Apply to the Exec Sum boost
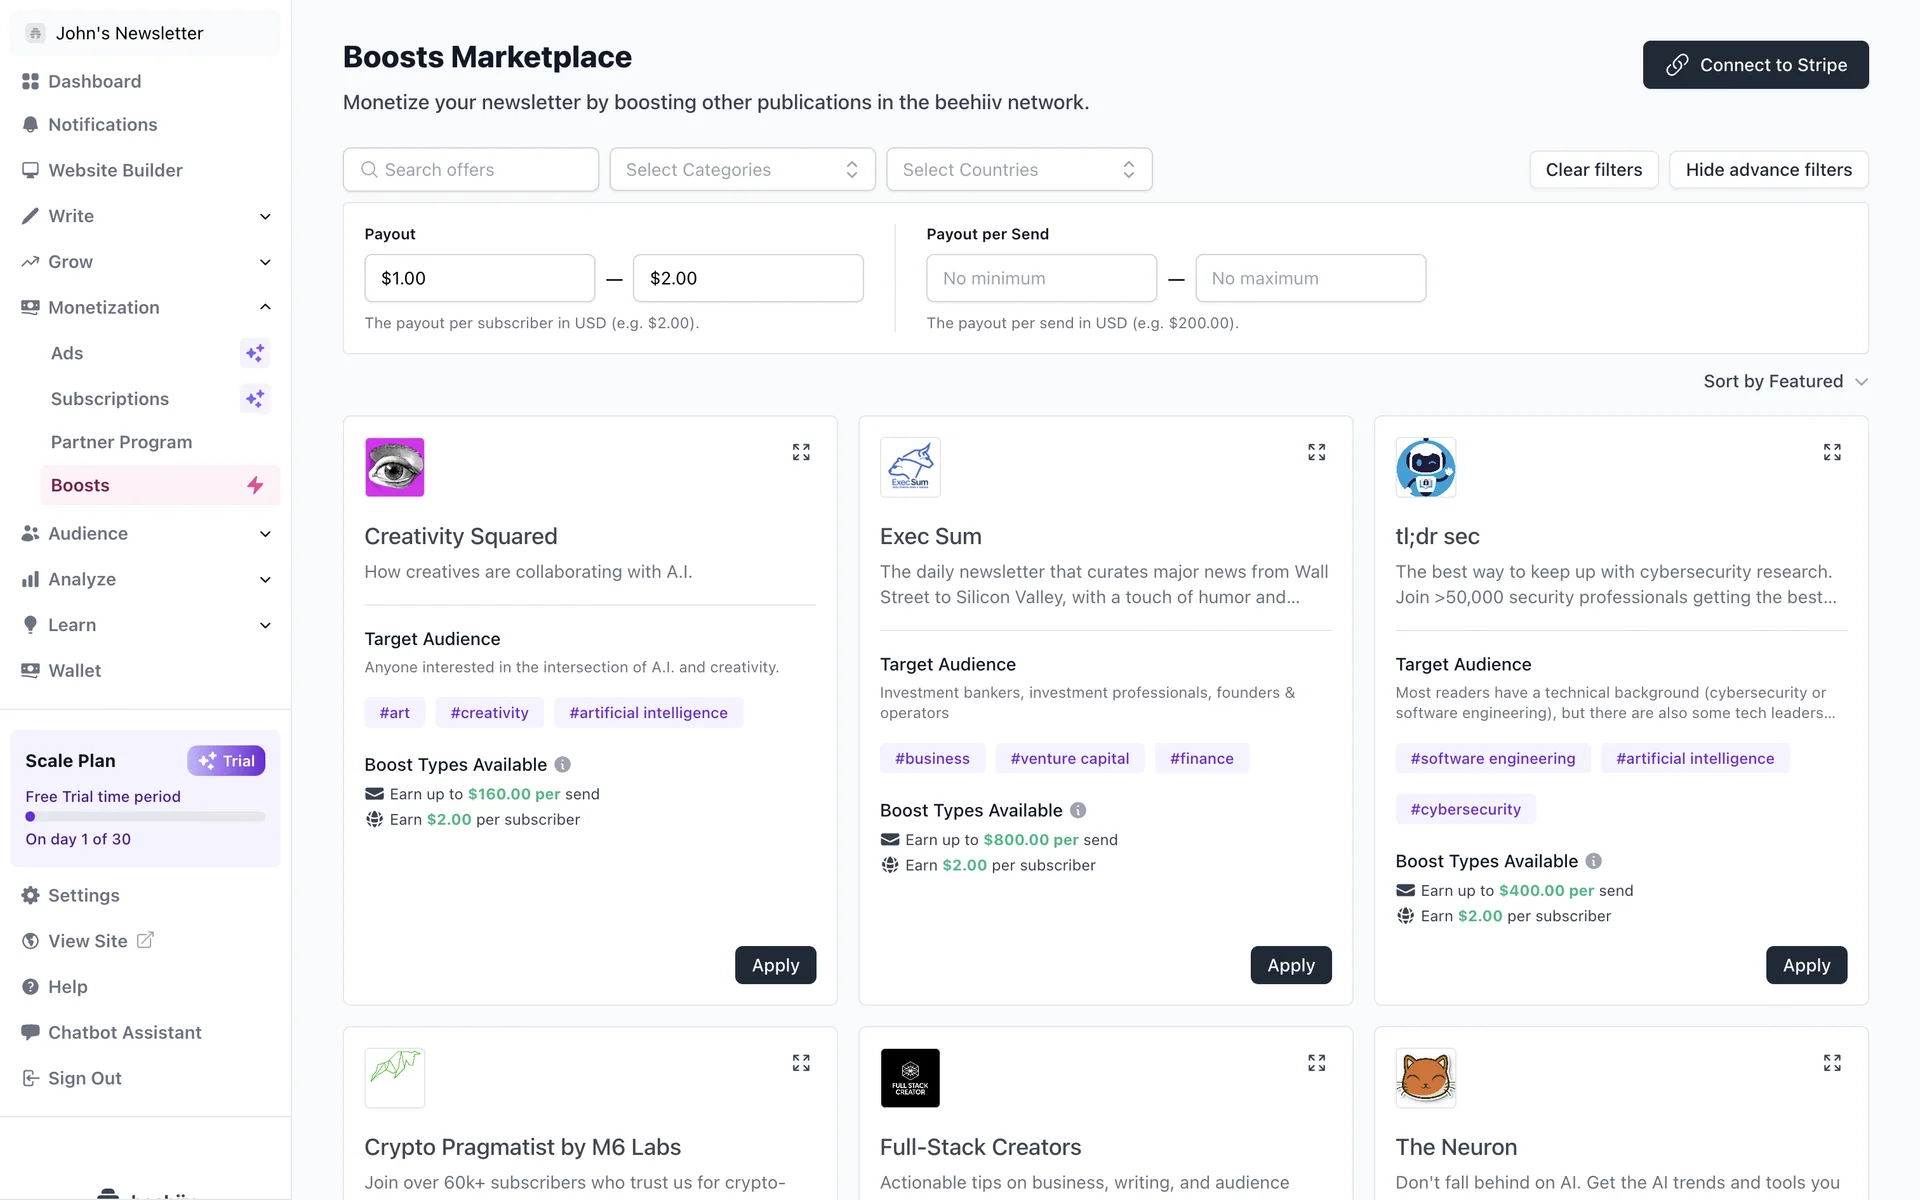 click(1290, 965)
